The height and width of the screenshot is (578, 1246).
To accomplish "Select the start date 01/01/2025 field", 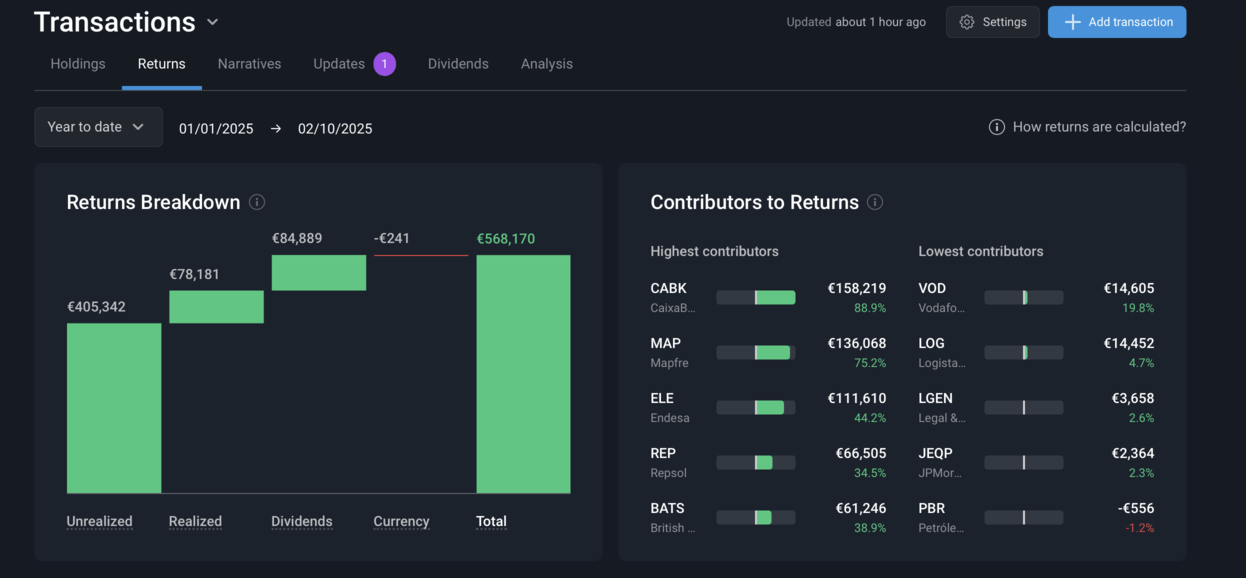I will pos(216,129).
